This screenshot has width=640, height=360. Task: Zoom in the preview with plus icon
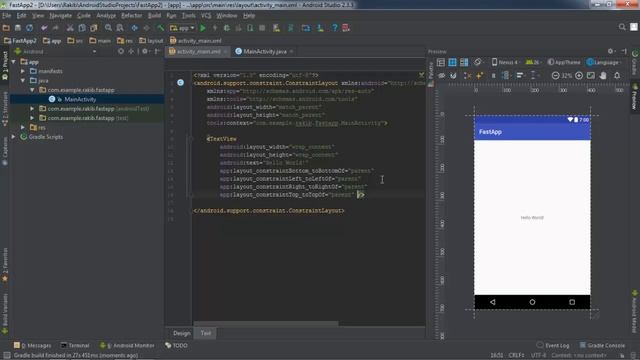pyautogui.click(x=579, y=76)
